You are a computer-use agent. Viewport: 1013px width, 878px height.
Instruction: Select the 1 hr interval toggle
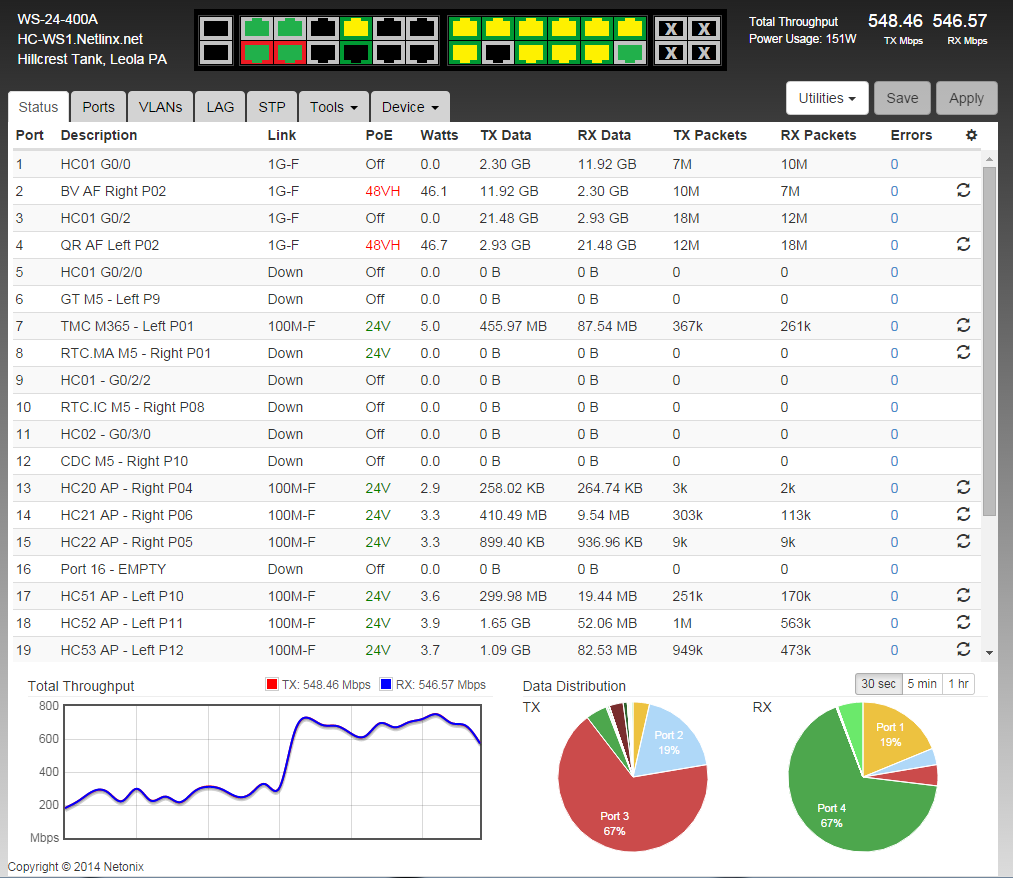click(x=958, y=684)
